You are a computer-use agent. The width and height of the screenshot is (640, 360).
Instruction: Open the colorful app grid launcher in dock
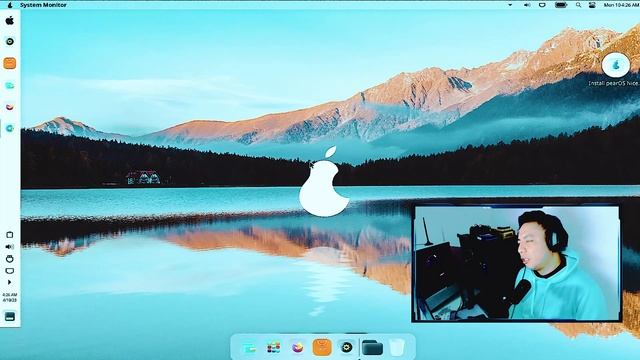coord(273,348)
